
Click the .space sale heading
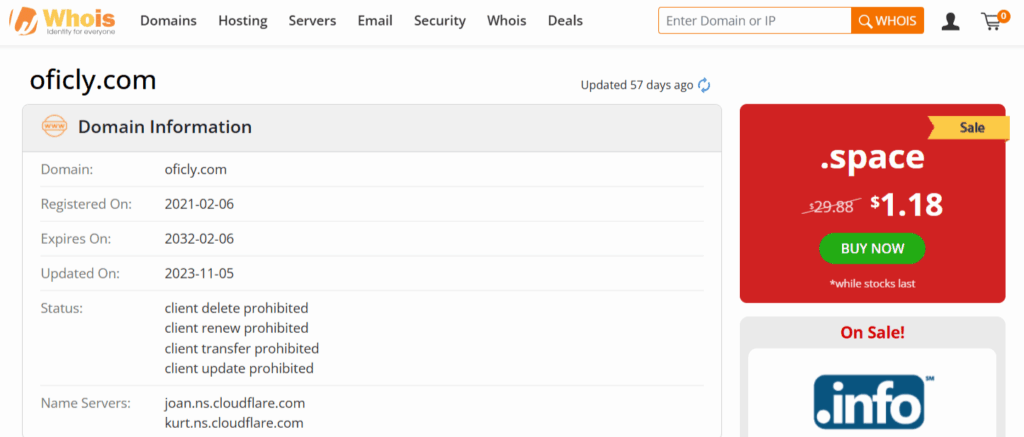[x=872, y=157]
